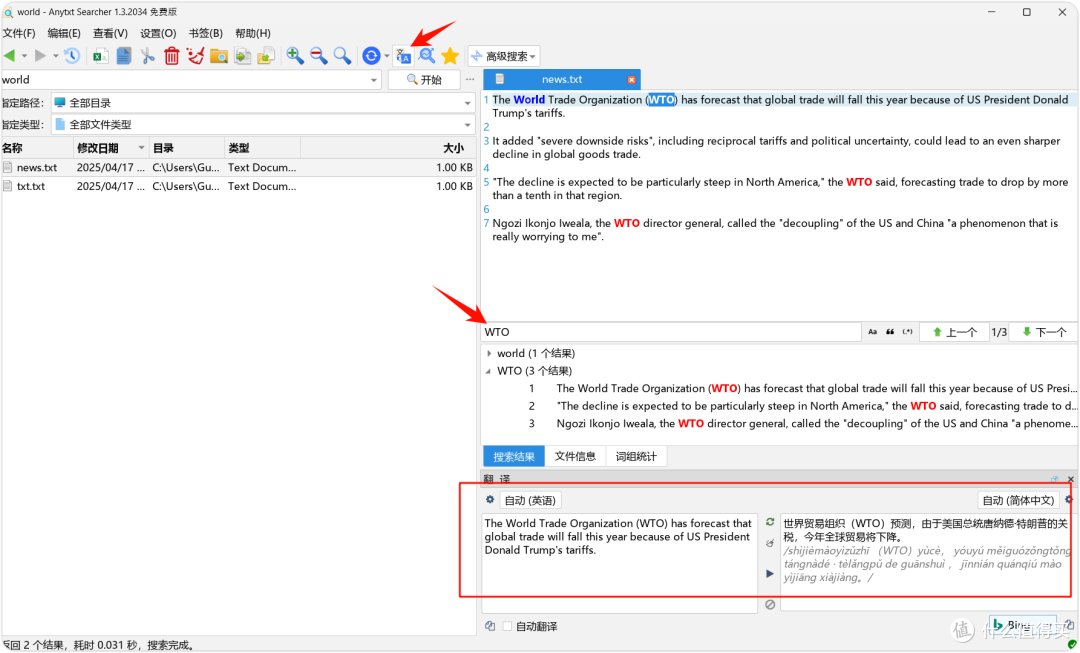Click the 下一个 next match button
This screenshot has height=653, width=1080.
tap(1043, 332)
